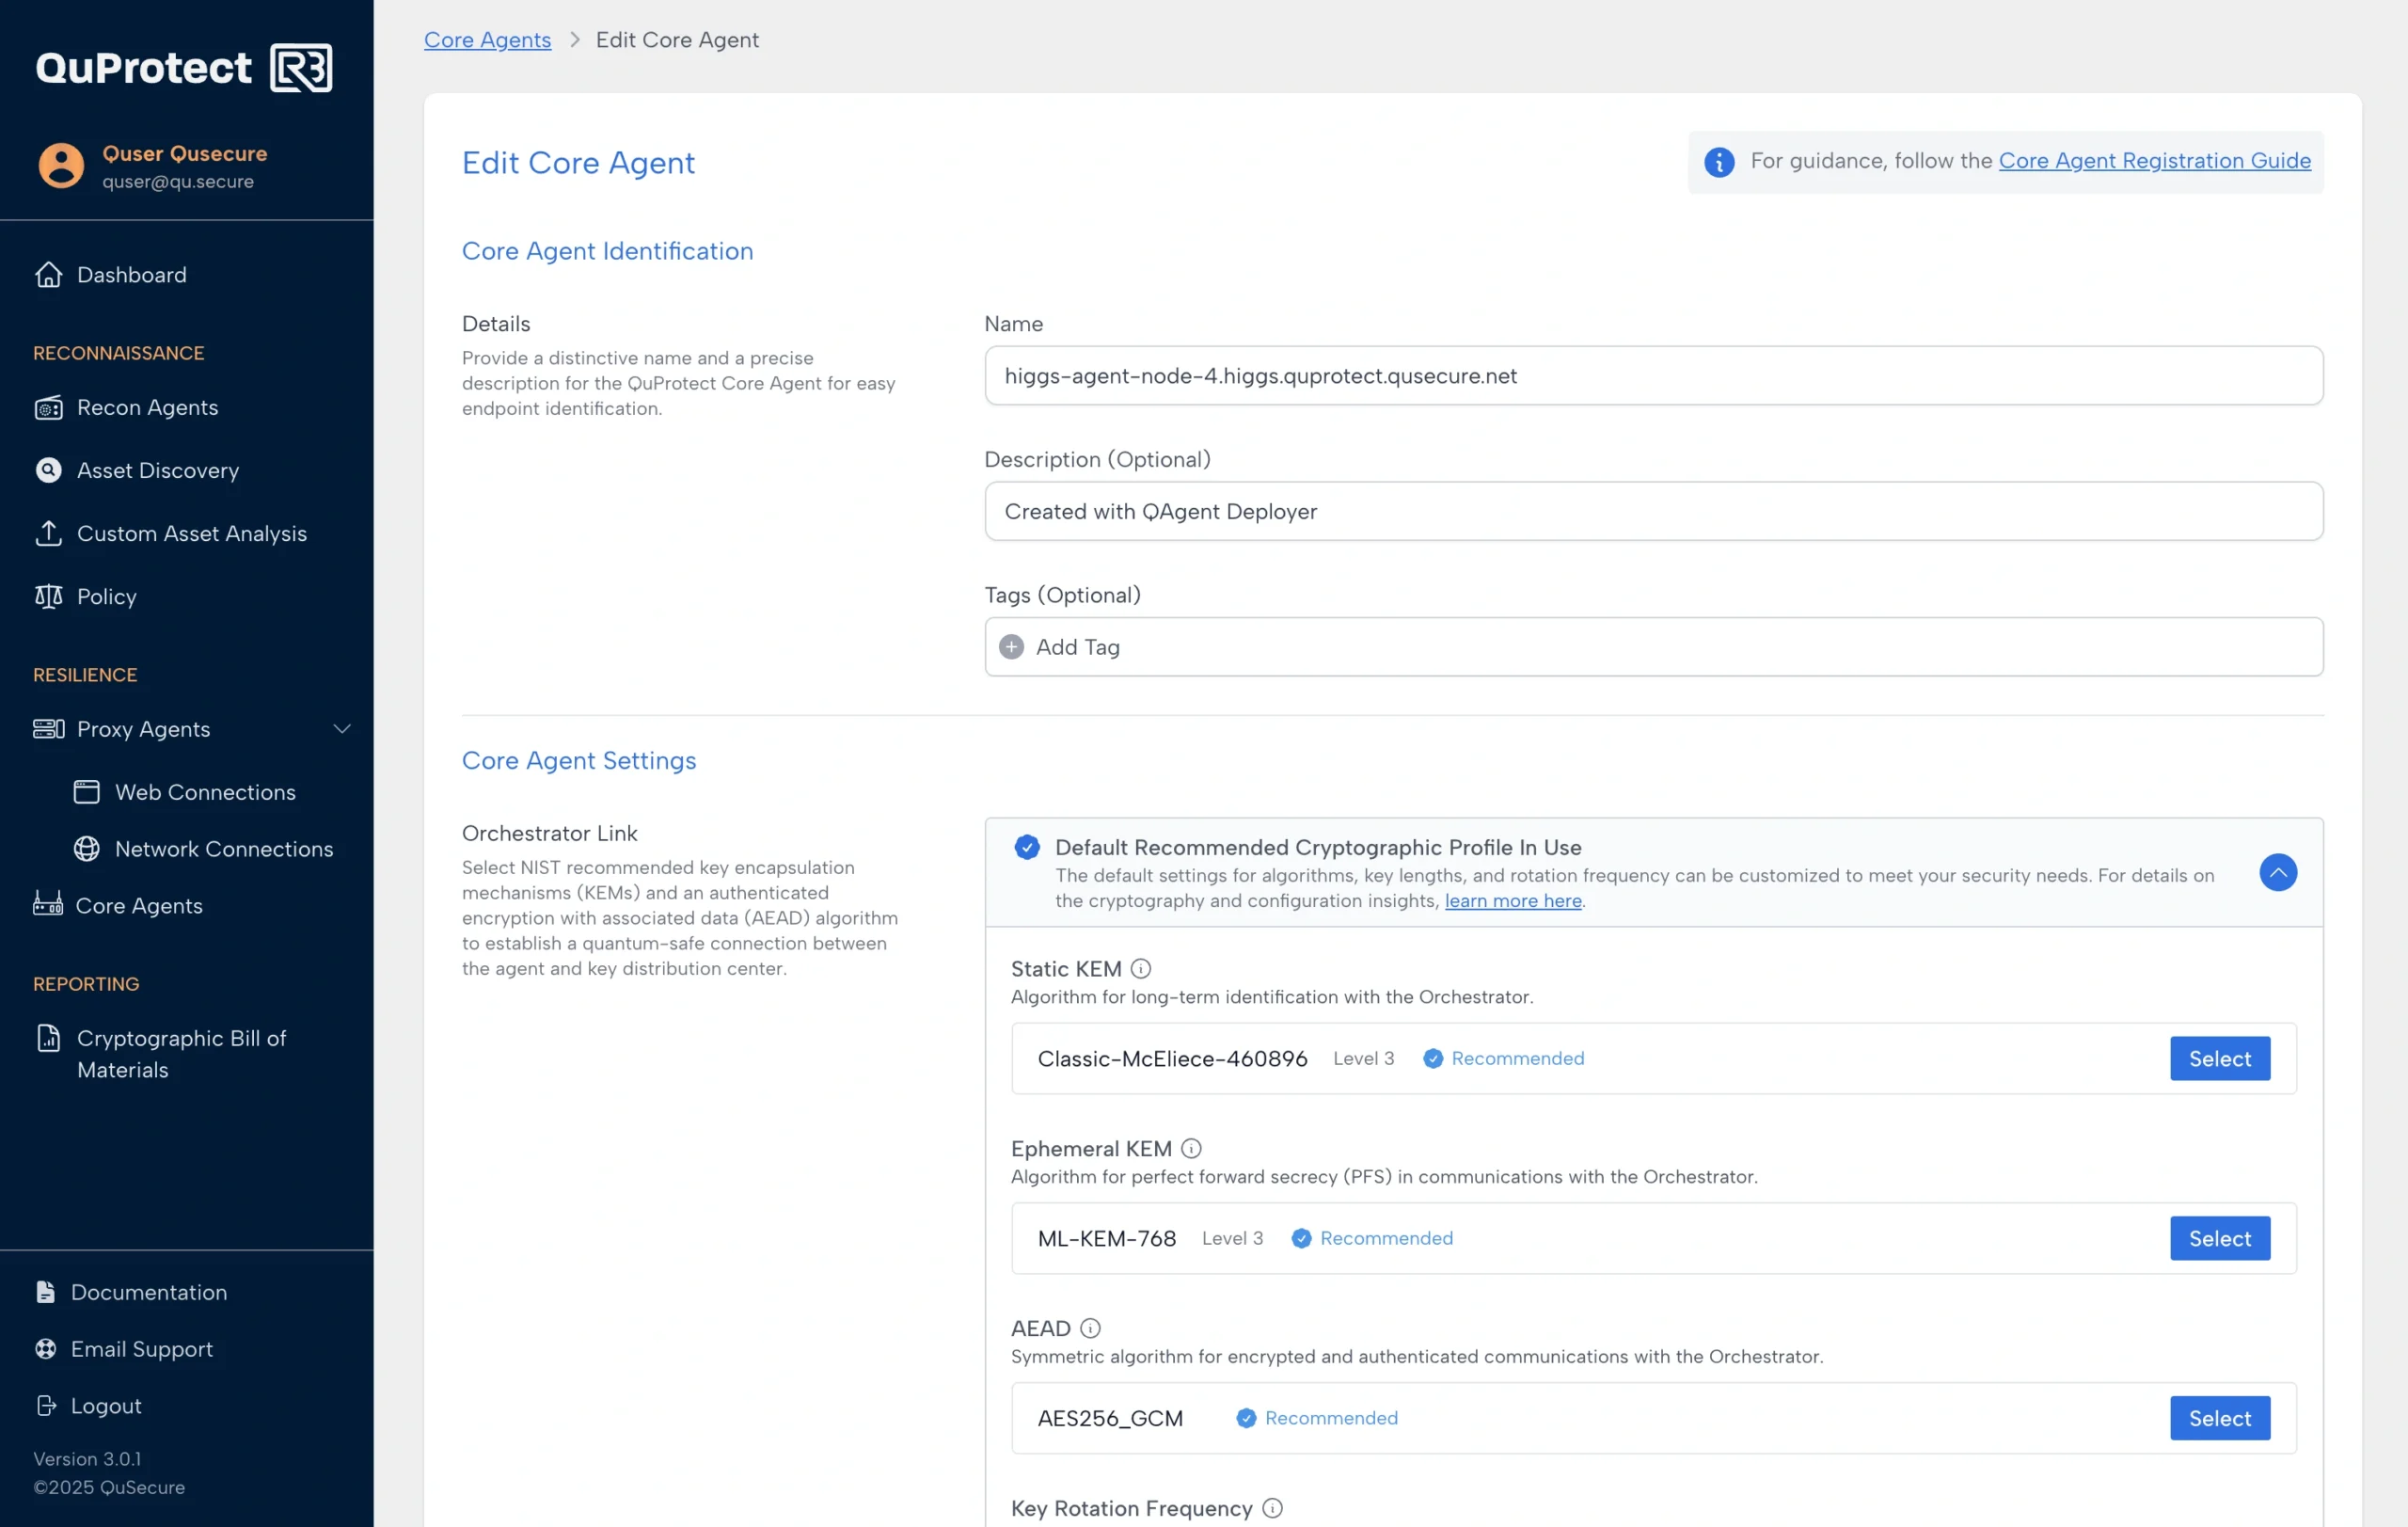Click the ML-KEM-768 recommended check badge
The width and height of the screenshot is (2408, 1527).
point(1300,1238)
